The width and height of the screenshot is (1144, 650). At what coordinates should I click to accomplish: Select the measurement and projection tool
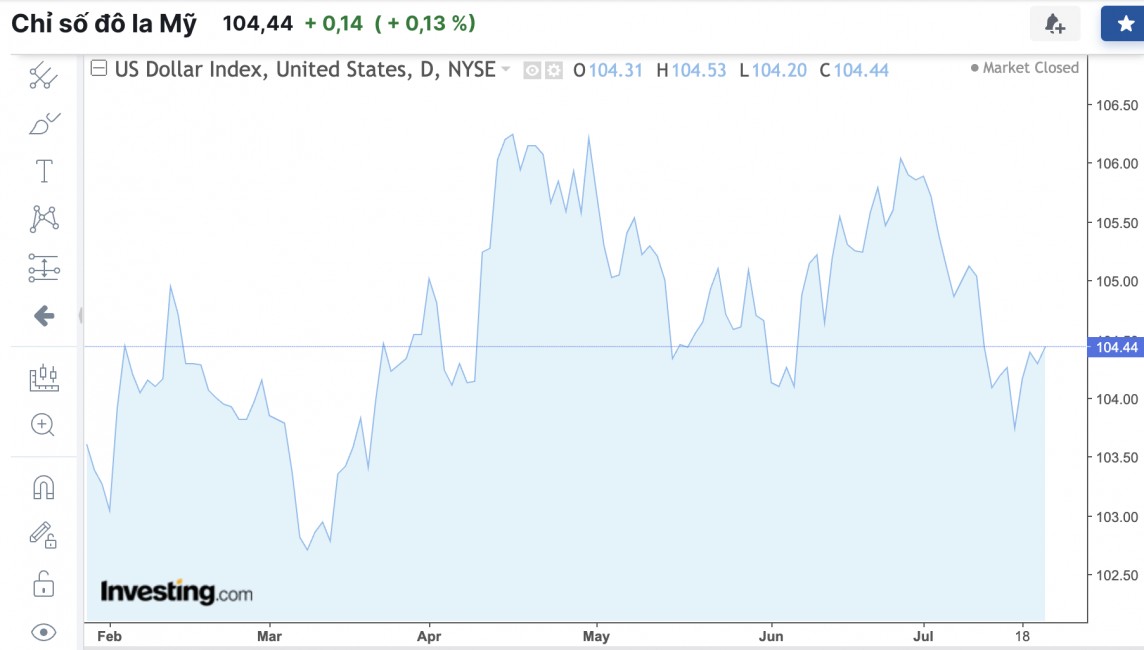tap(44, 268)
